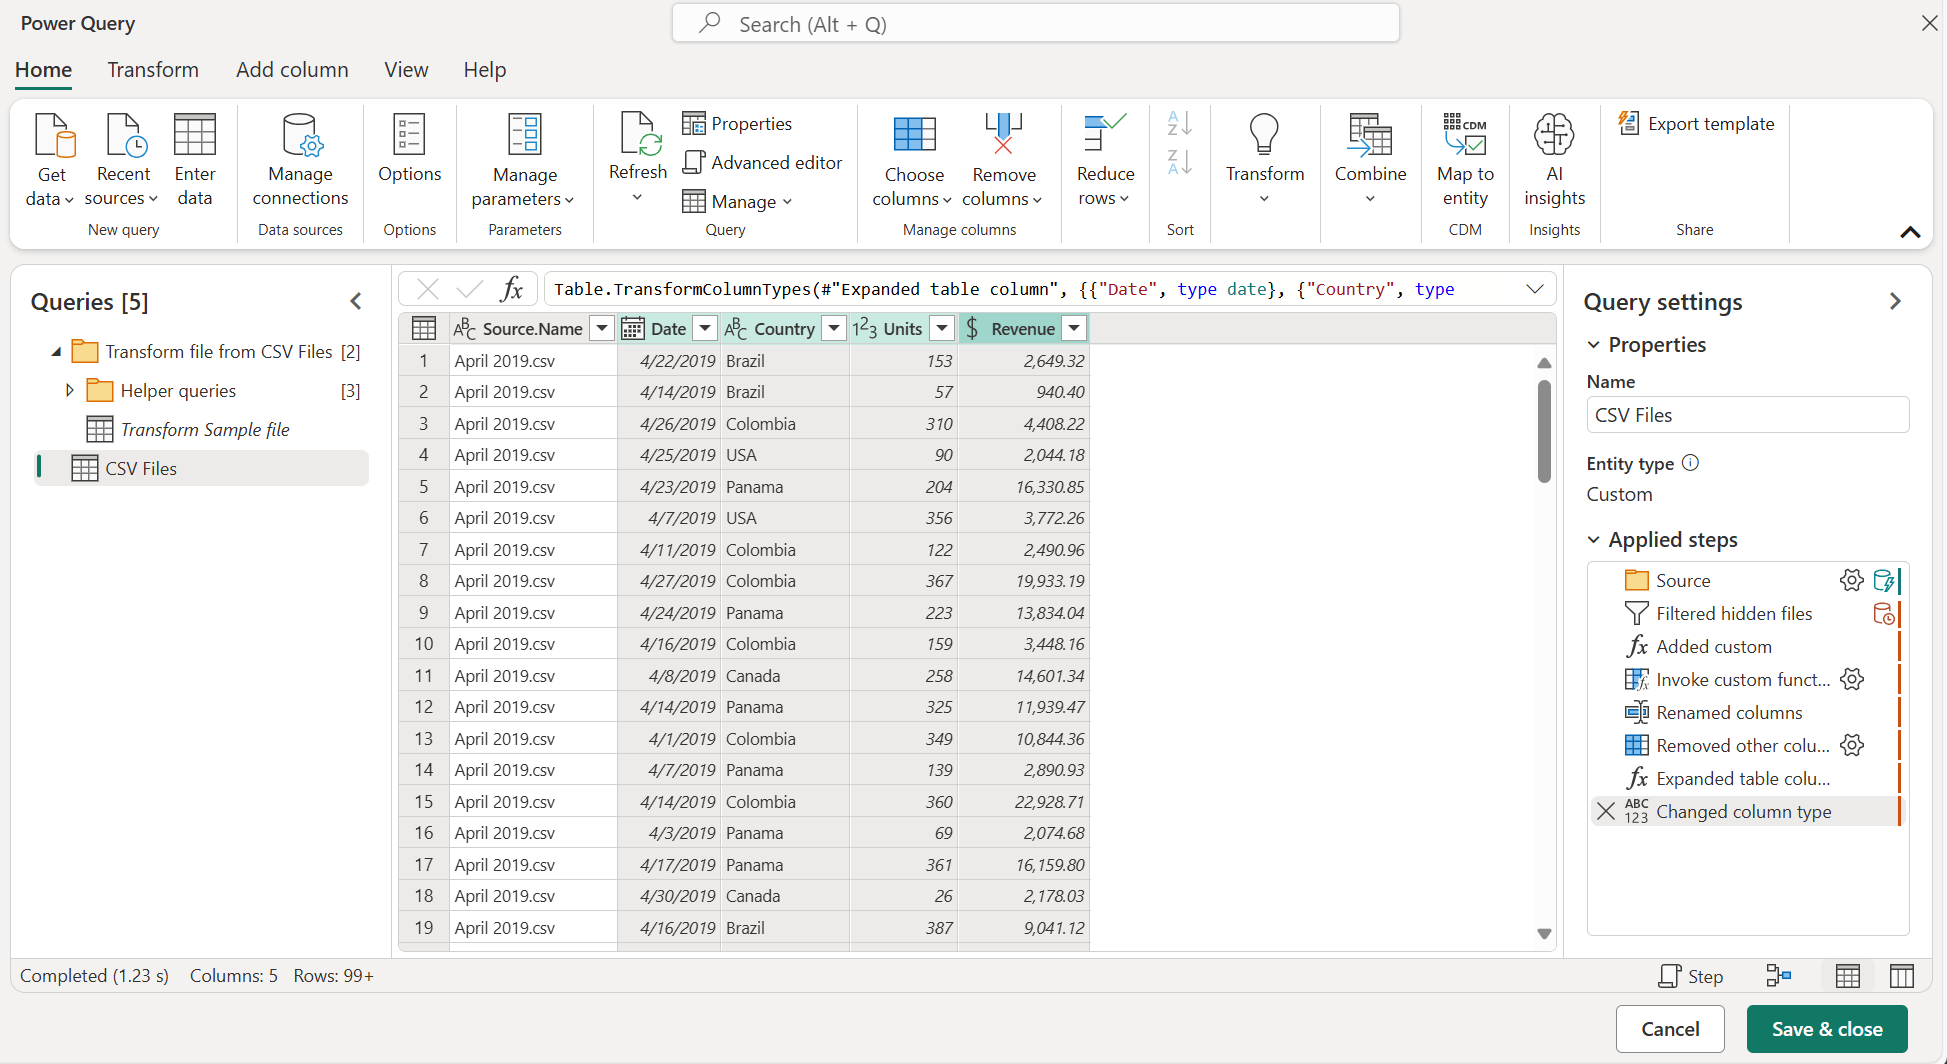Toggle the table view at bottom right

click(x=1848, y=975)
